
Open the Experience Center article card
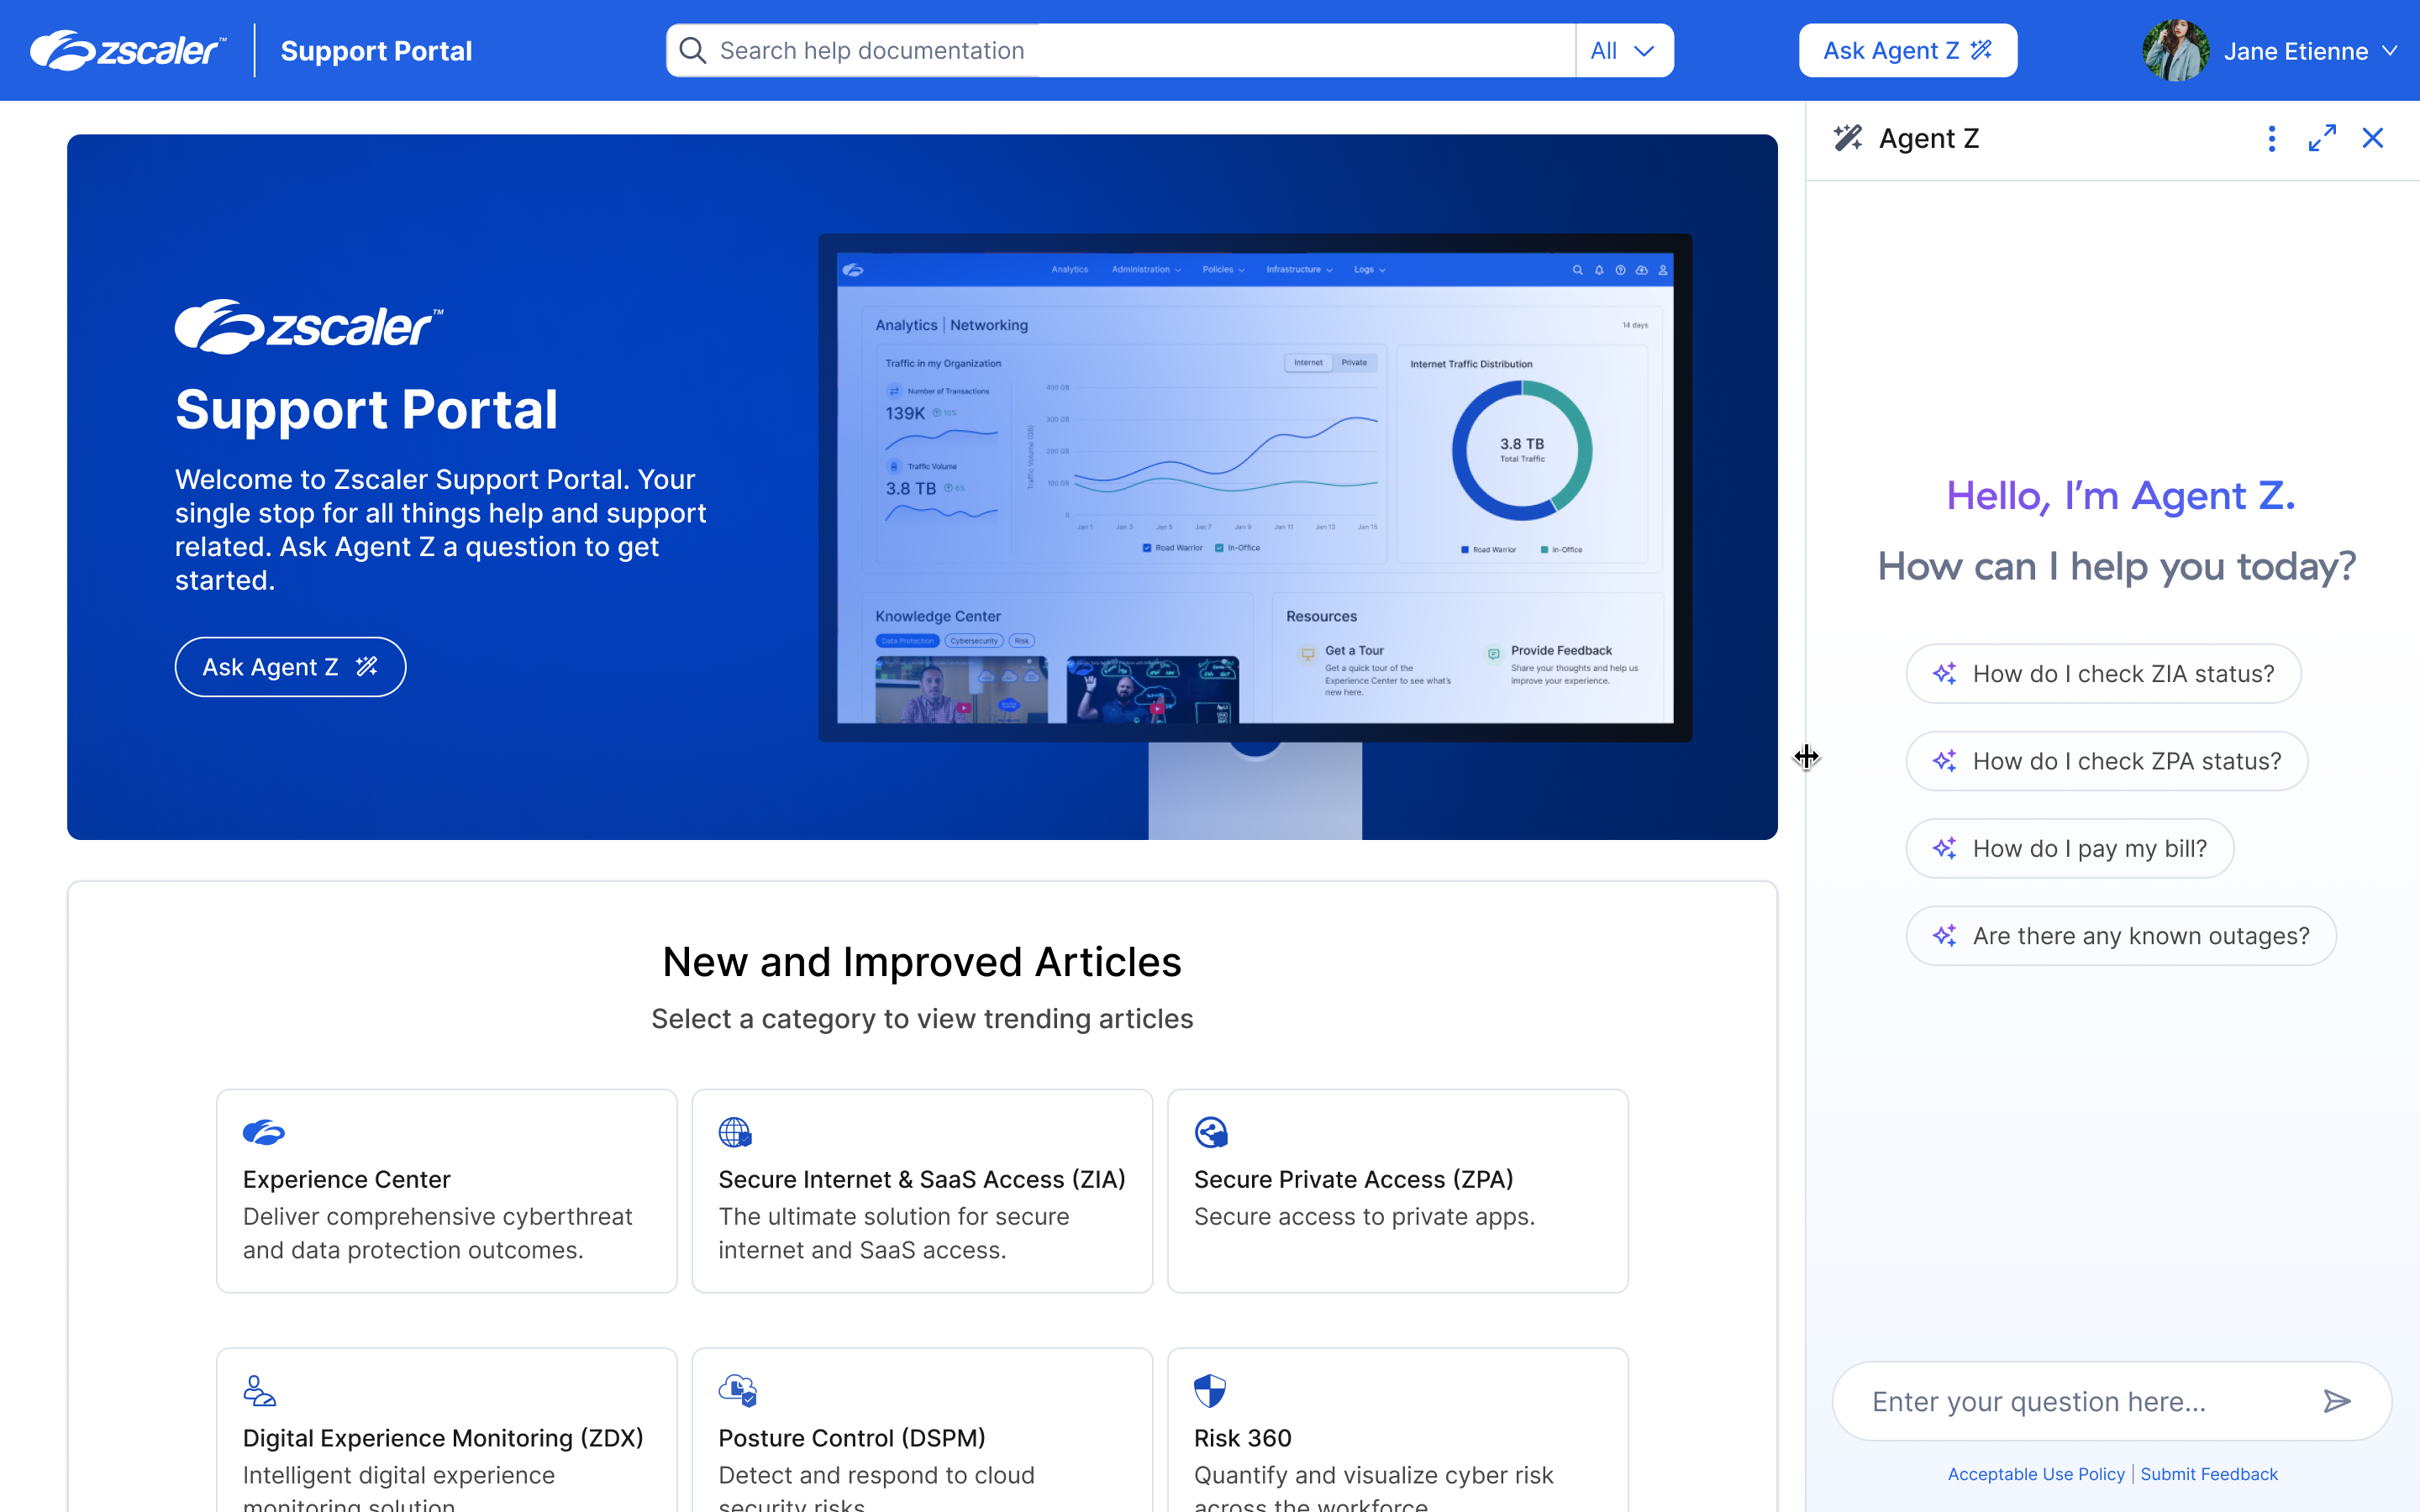point(447,1191)
